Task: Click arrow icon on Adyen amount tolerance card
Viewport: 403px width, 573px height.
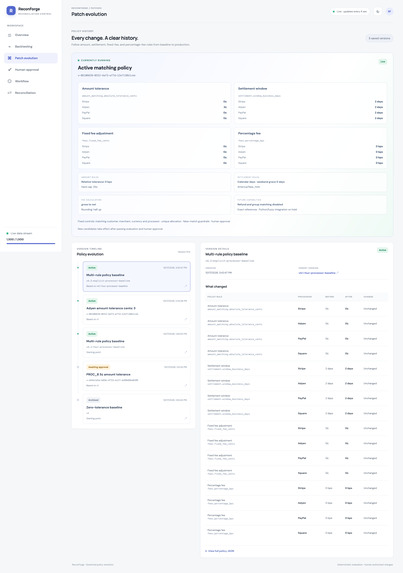Action: point(186,319)
